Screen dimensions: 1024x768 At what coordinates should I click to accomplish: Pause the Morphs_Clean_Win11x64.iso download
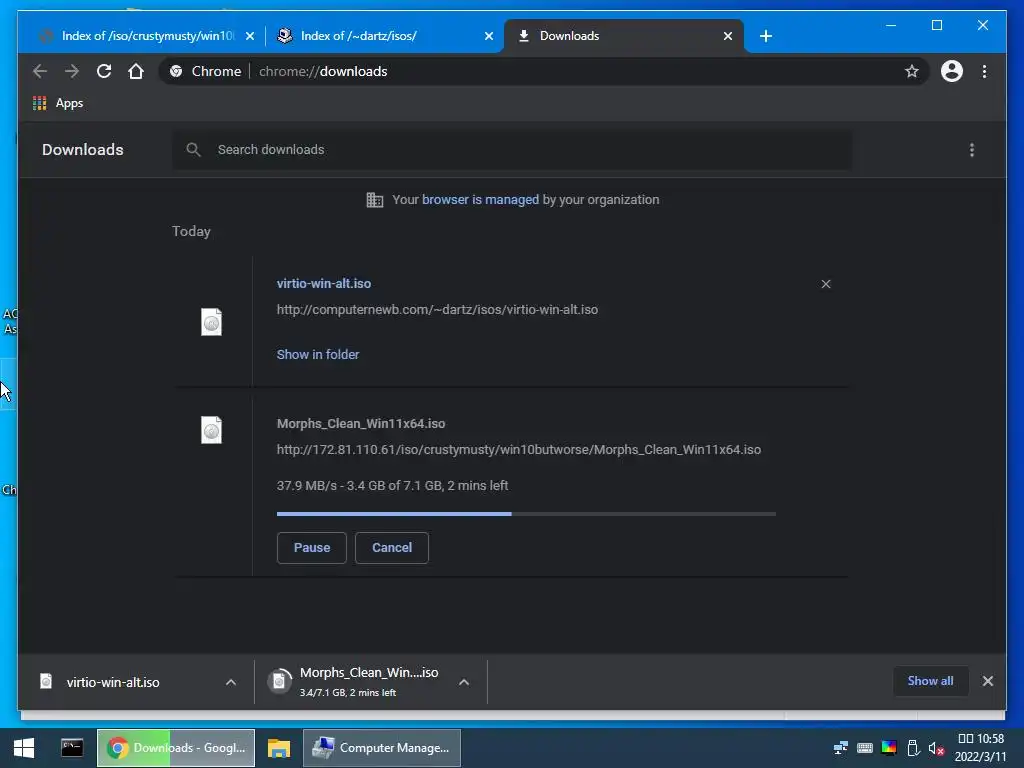coord(312,547)
